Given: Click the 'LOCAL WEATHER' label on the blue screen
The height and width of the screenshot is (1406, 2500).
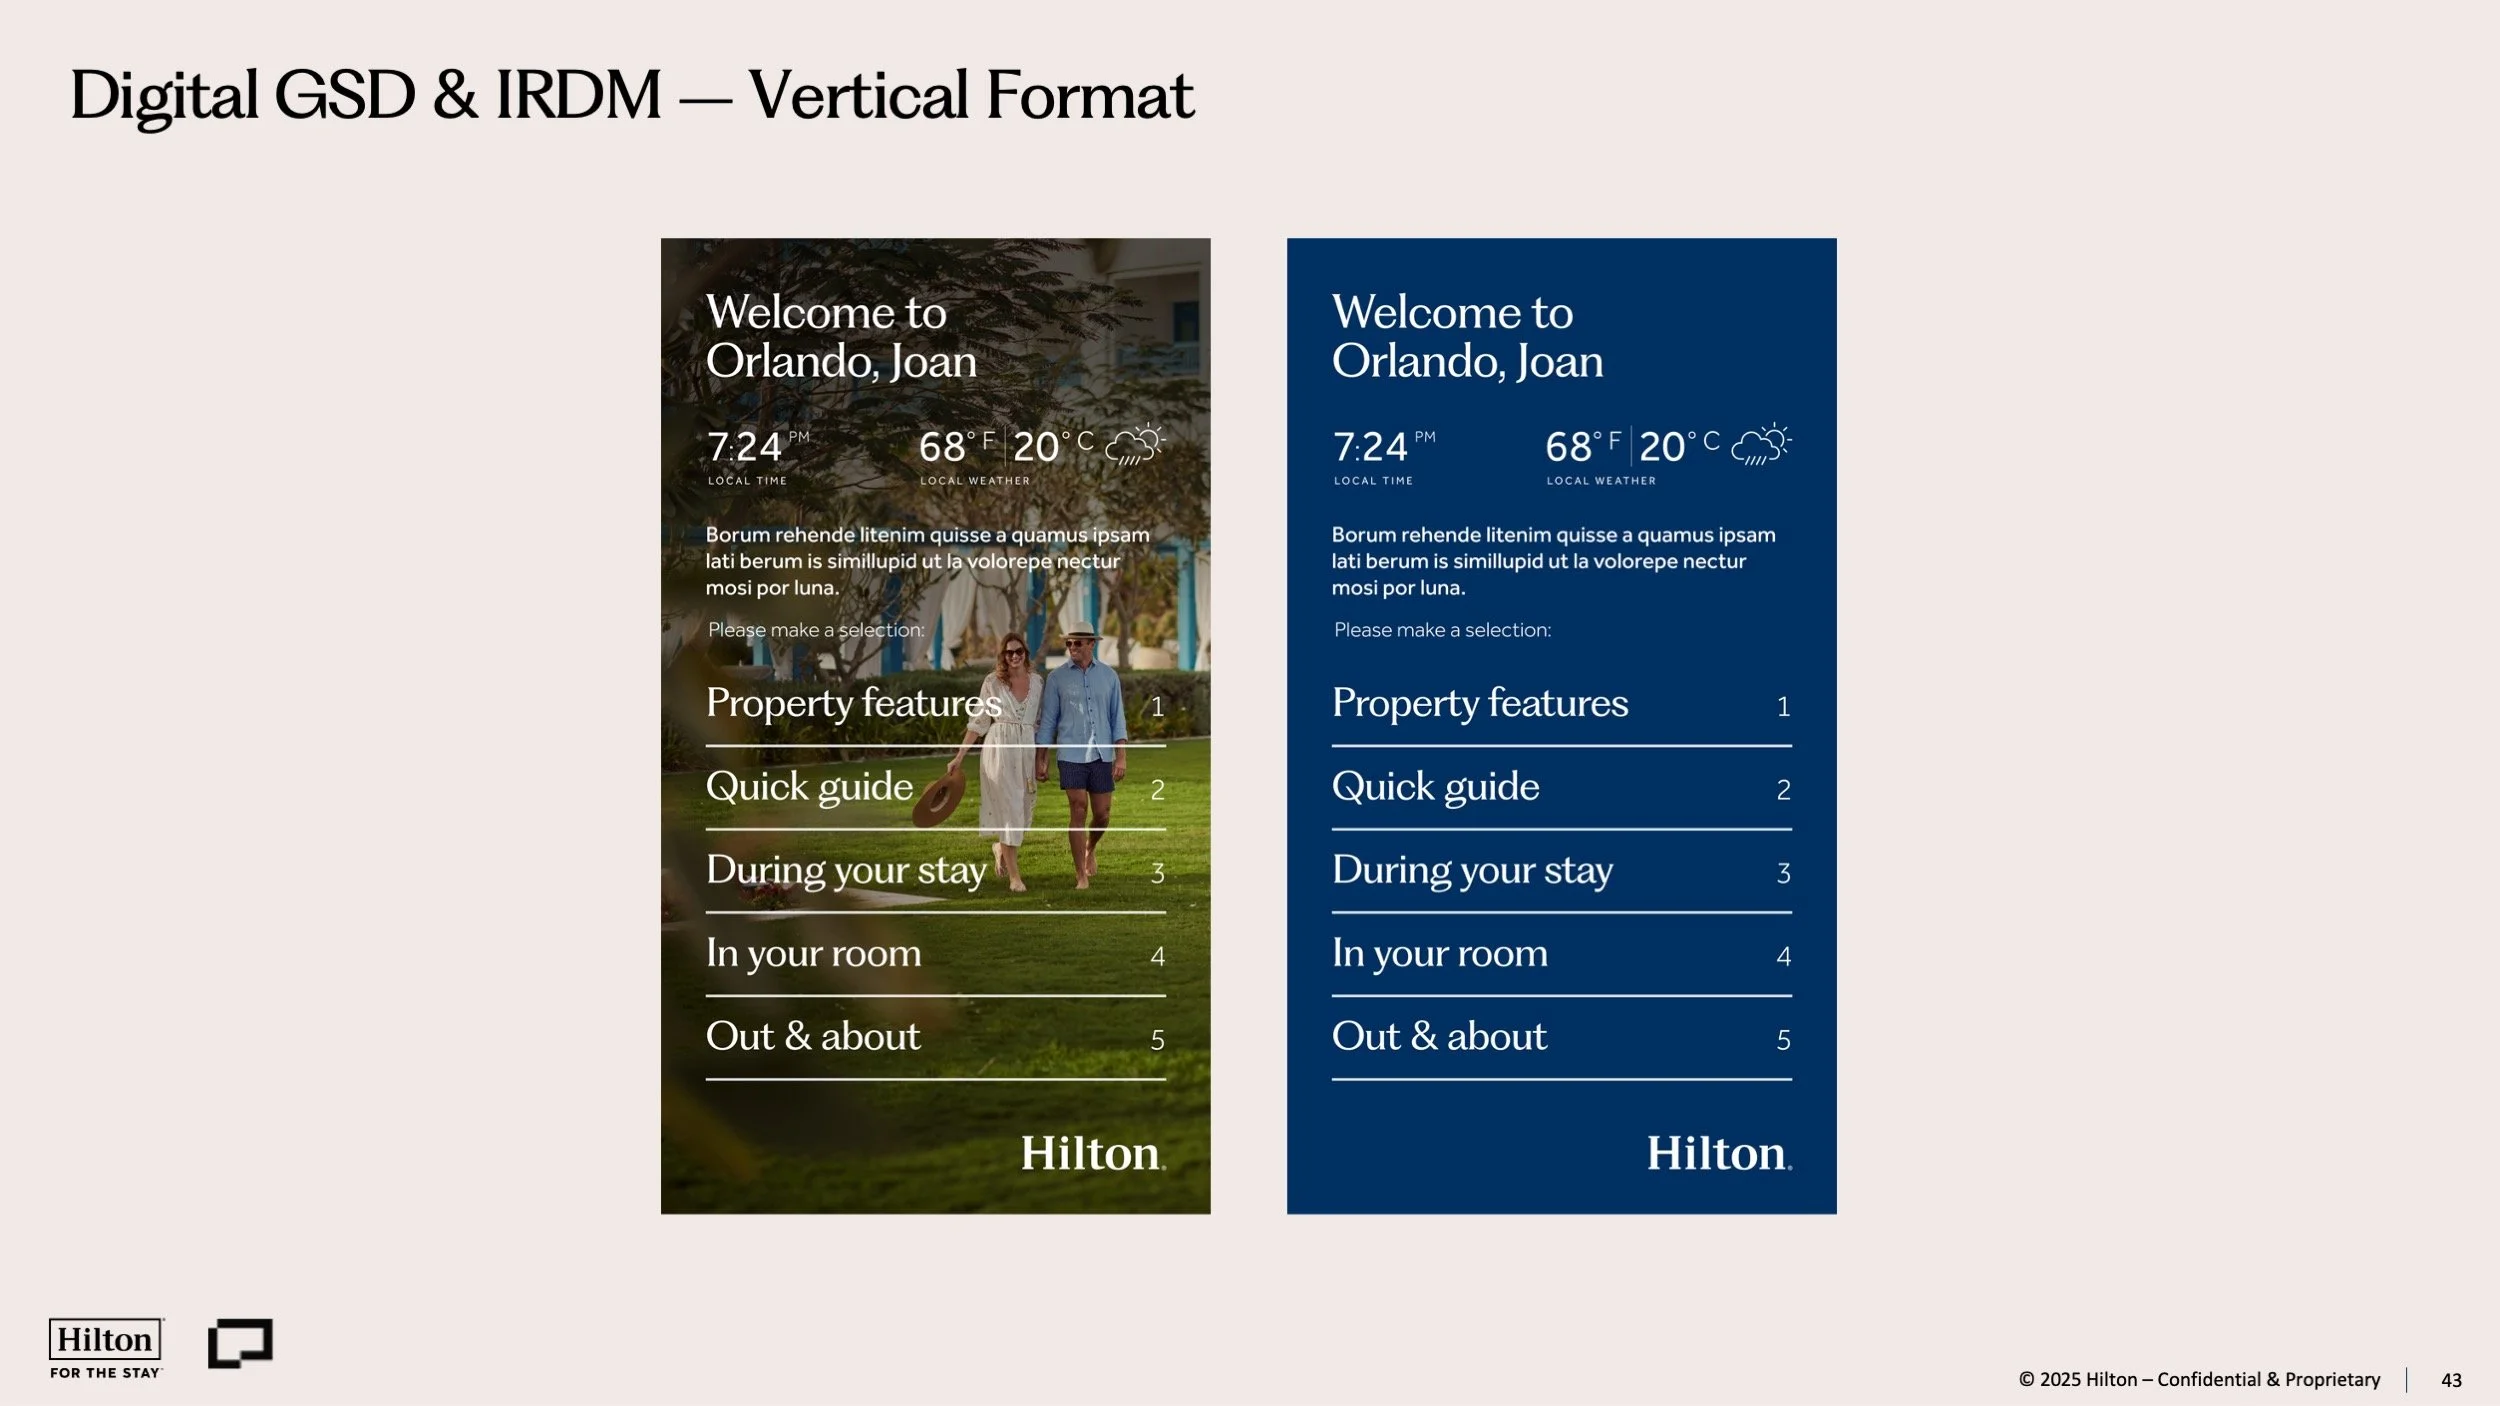Looking at the screenshot, I should 1601,481.
